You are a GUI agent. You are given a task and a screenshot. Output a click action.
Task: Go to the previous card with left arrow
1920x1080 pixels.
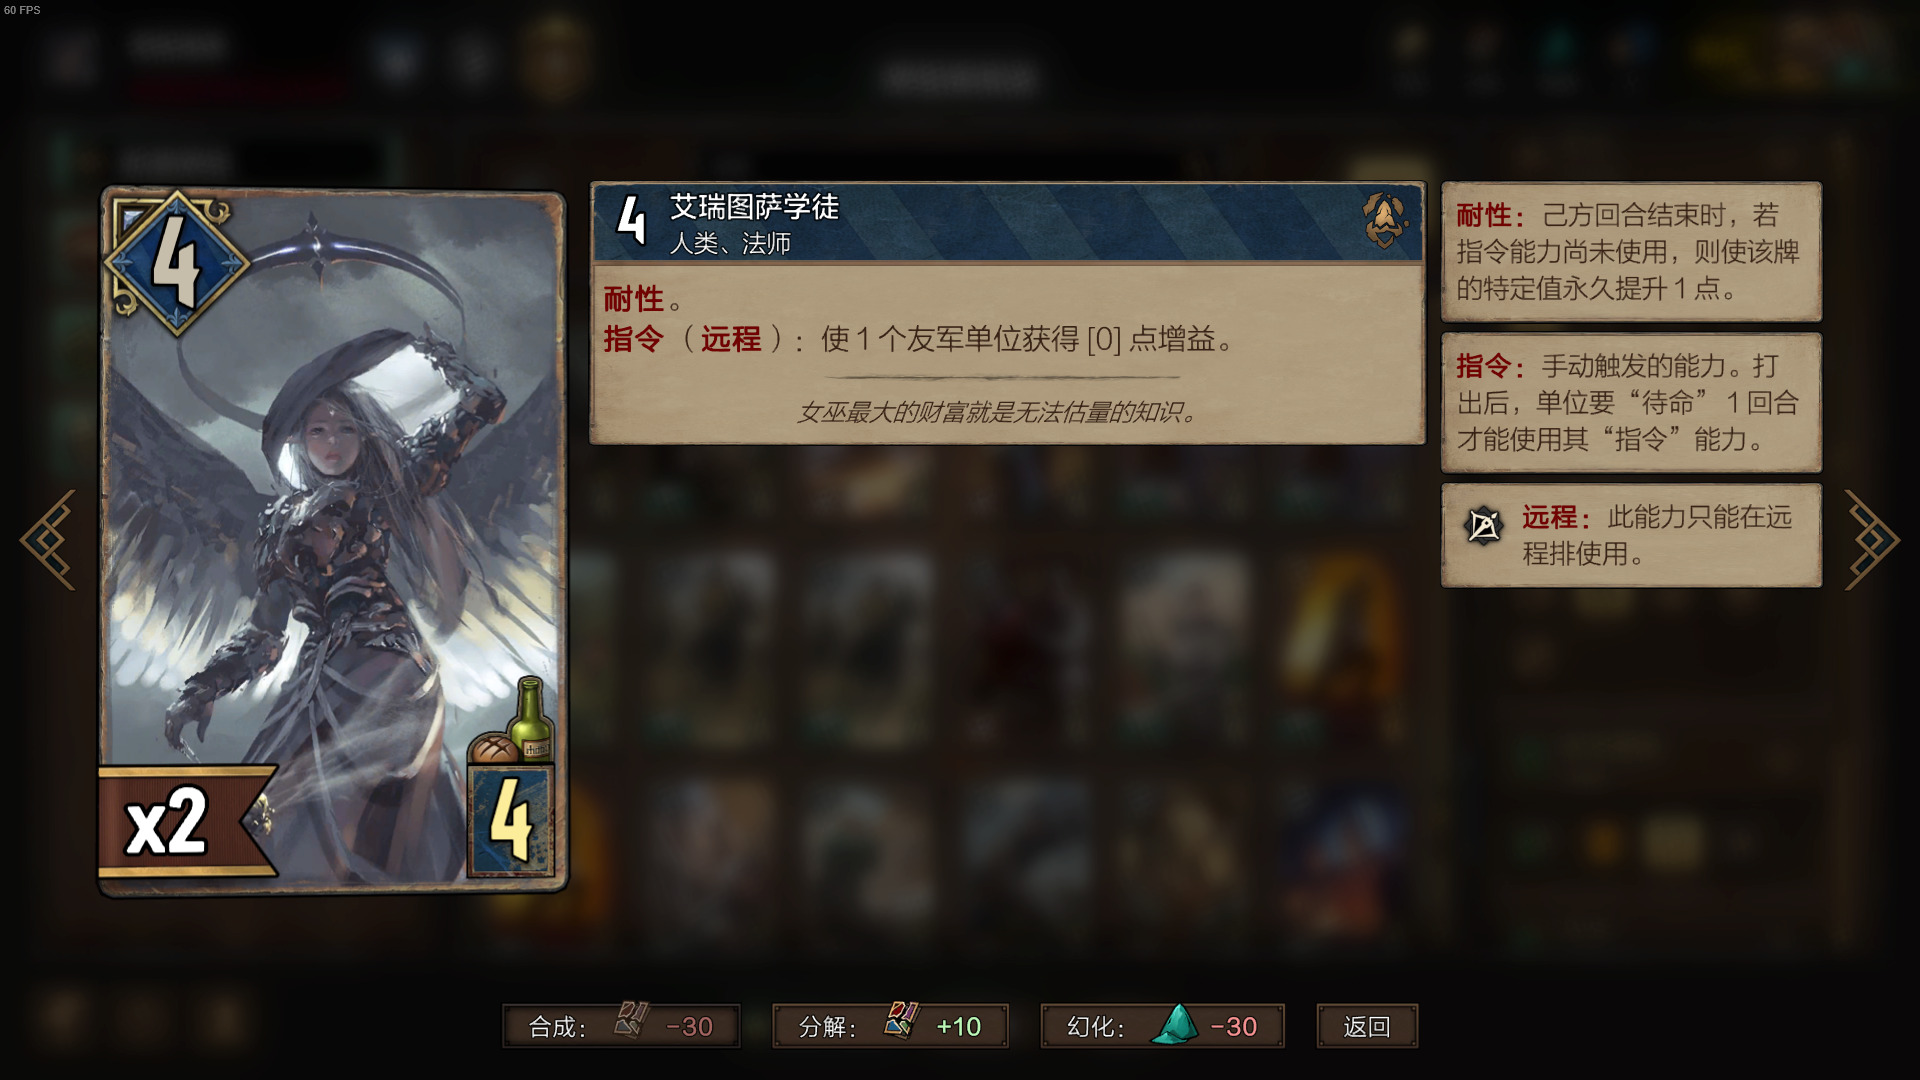coord(48,540)
